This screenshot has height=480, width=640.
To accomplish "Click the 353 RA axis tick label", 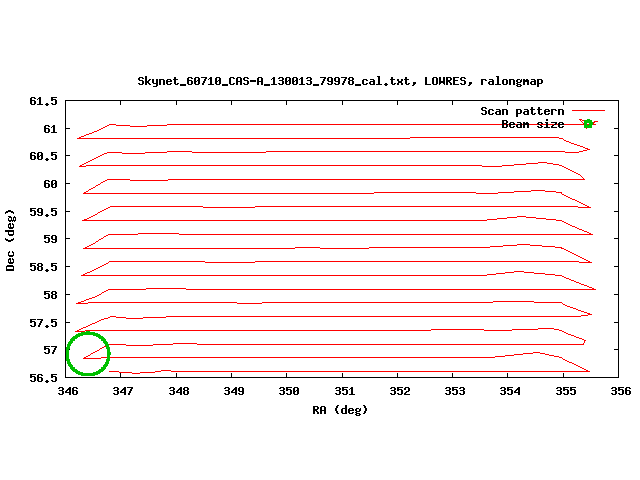I will click(455, 391).
